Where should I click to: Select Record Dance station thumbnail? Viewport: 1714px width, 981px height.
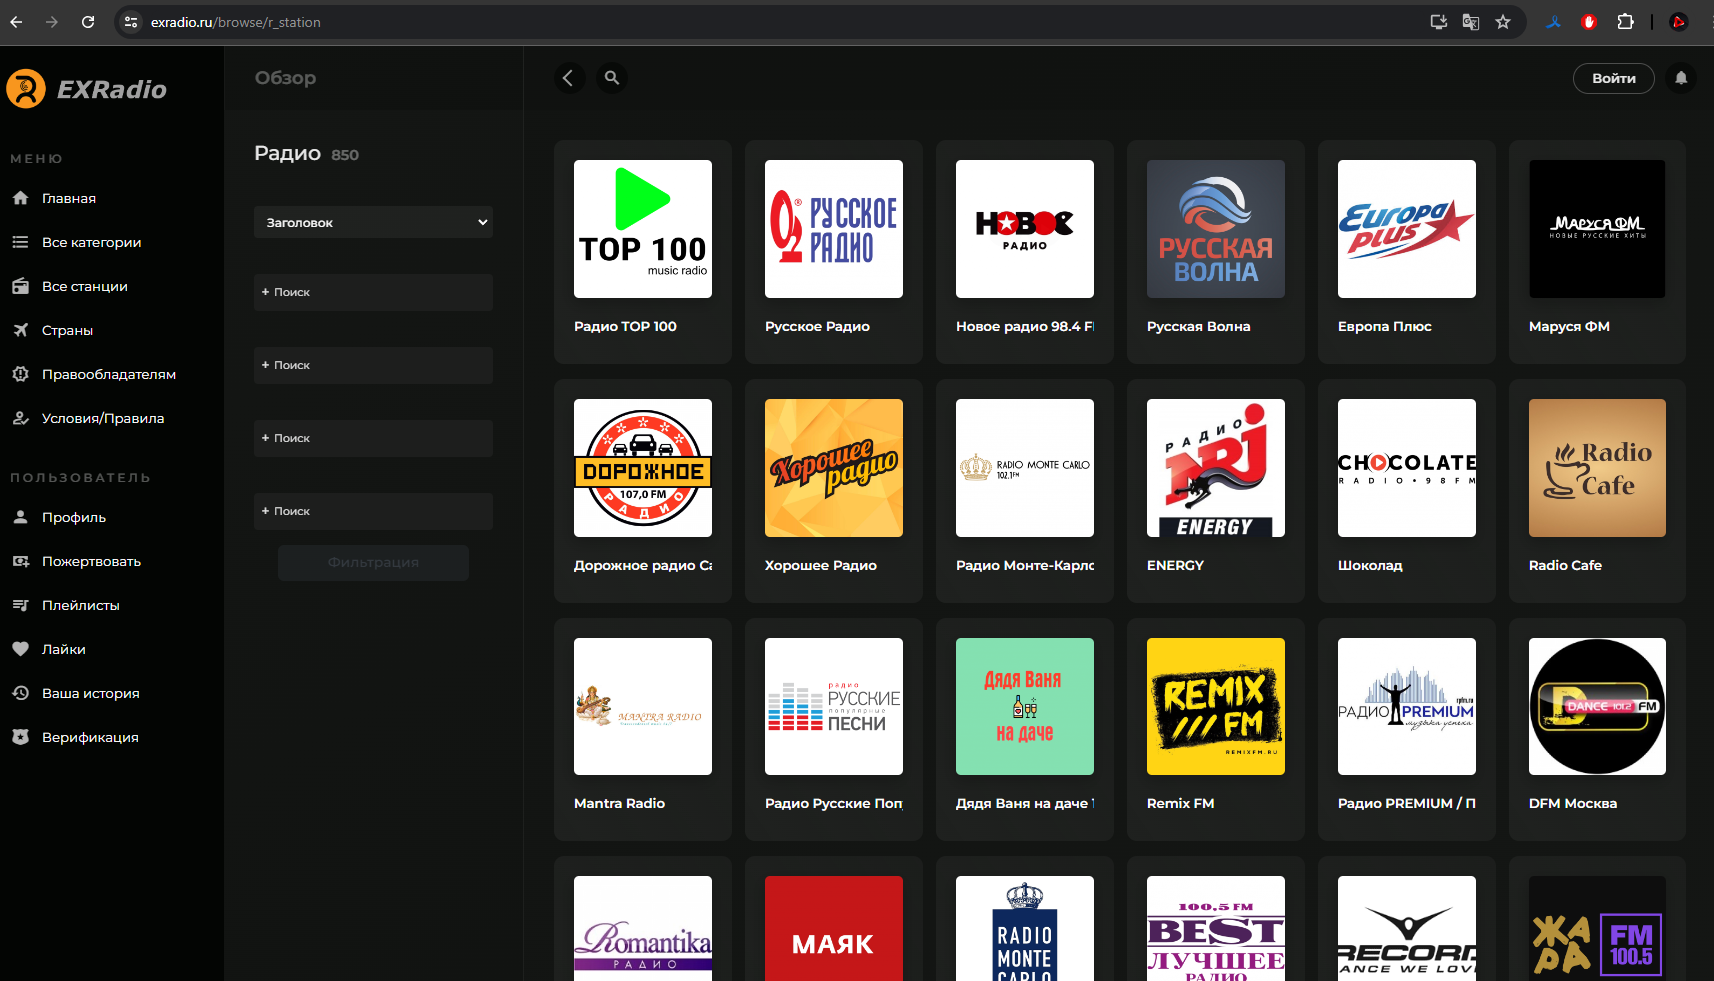[x=1407, y=929]
